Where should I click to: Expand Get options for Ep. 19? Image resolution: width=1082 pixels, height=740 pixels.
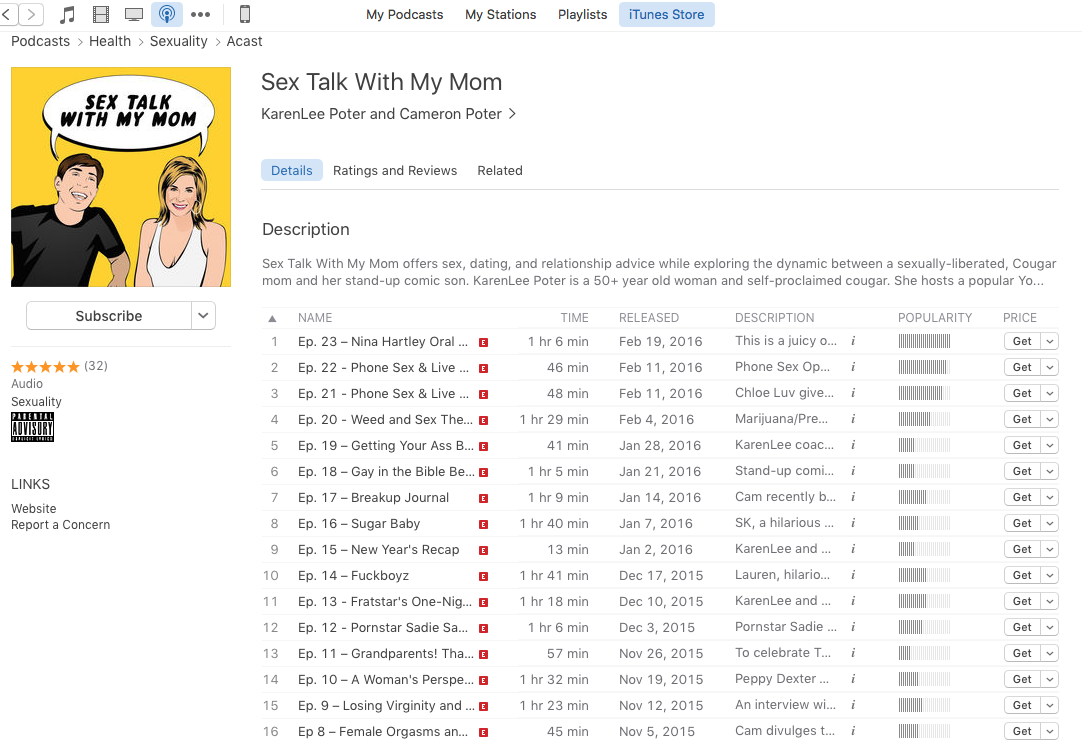(x=1050, y=445)
